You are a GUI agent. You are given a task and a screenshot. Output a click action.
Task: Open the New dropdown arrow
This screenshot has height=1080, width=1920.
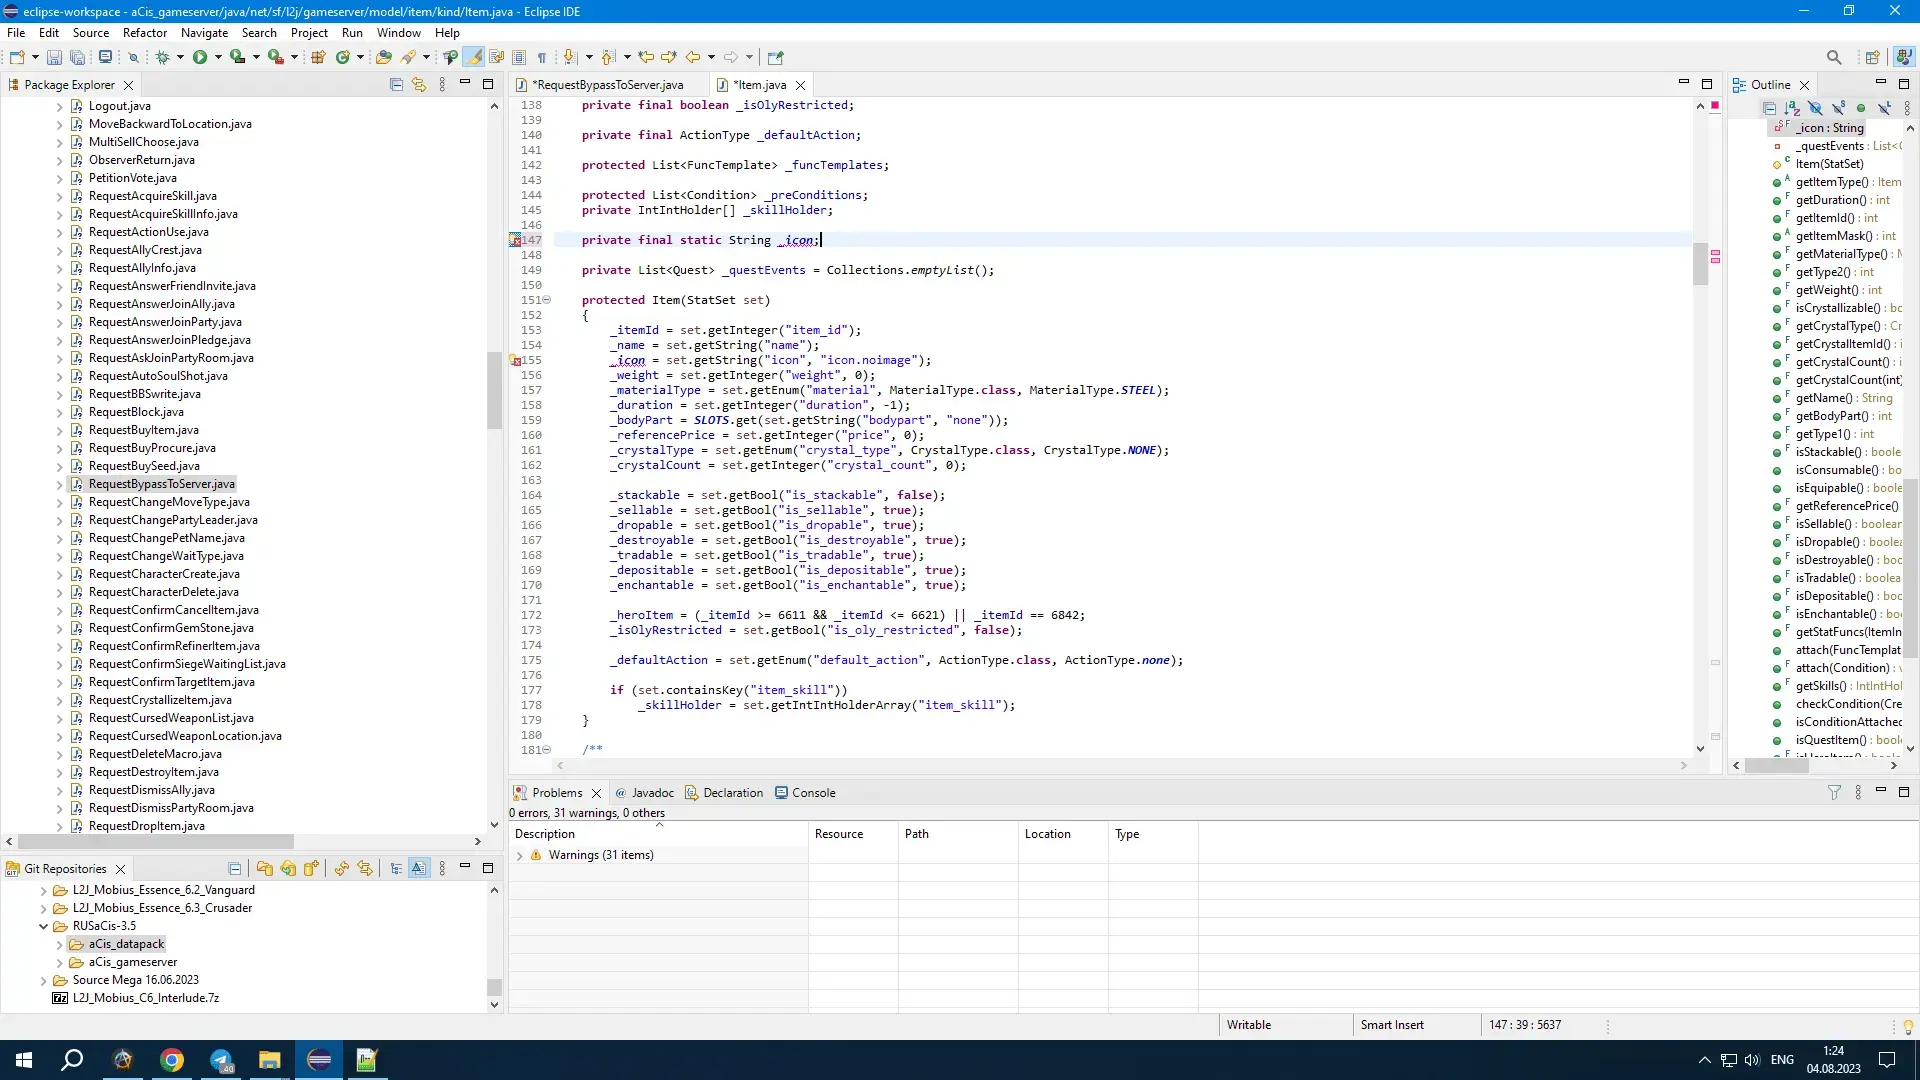click(x=35, y=57)
